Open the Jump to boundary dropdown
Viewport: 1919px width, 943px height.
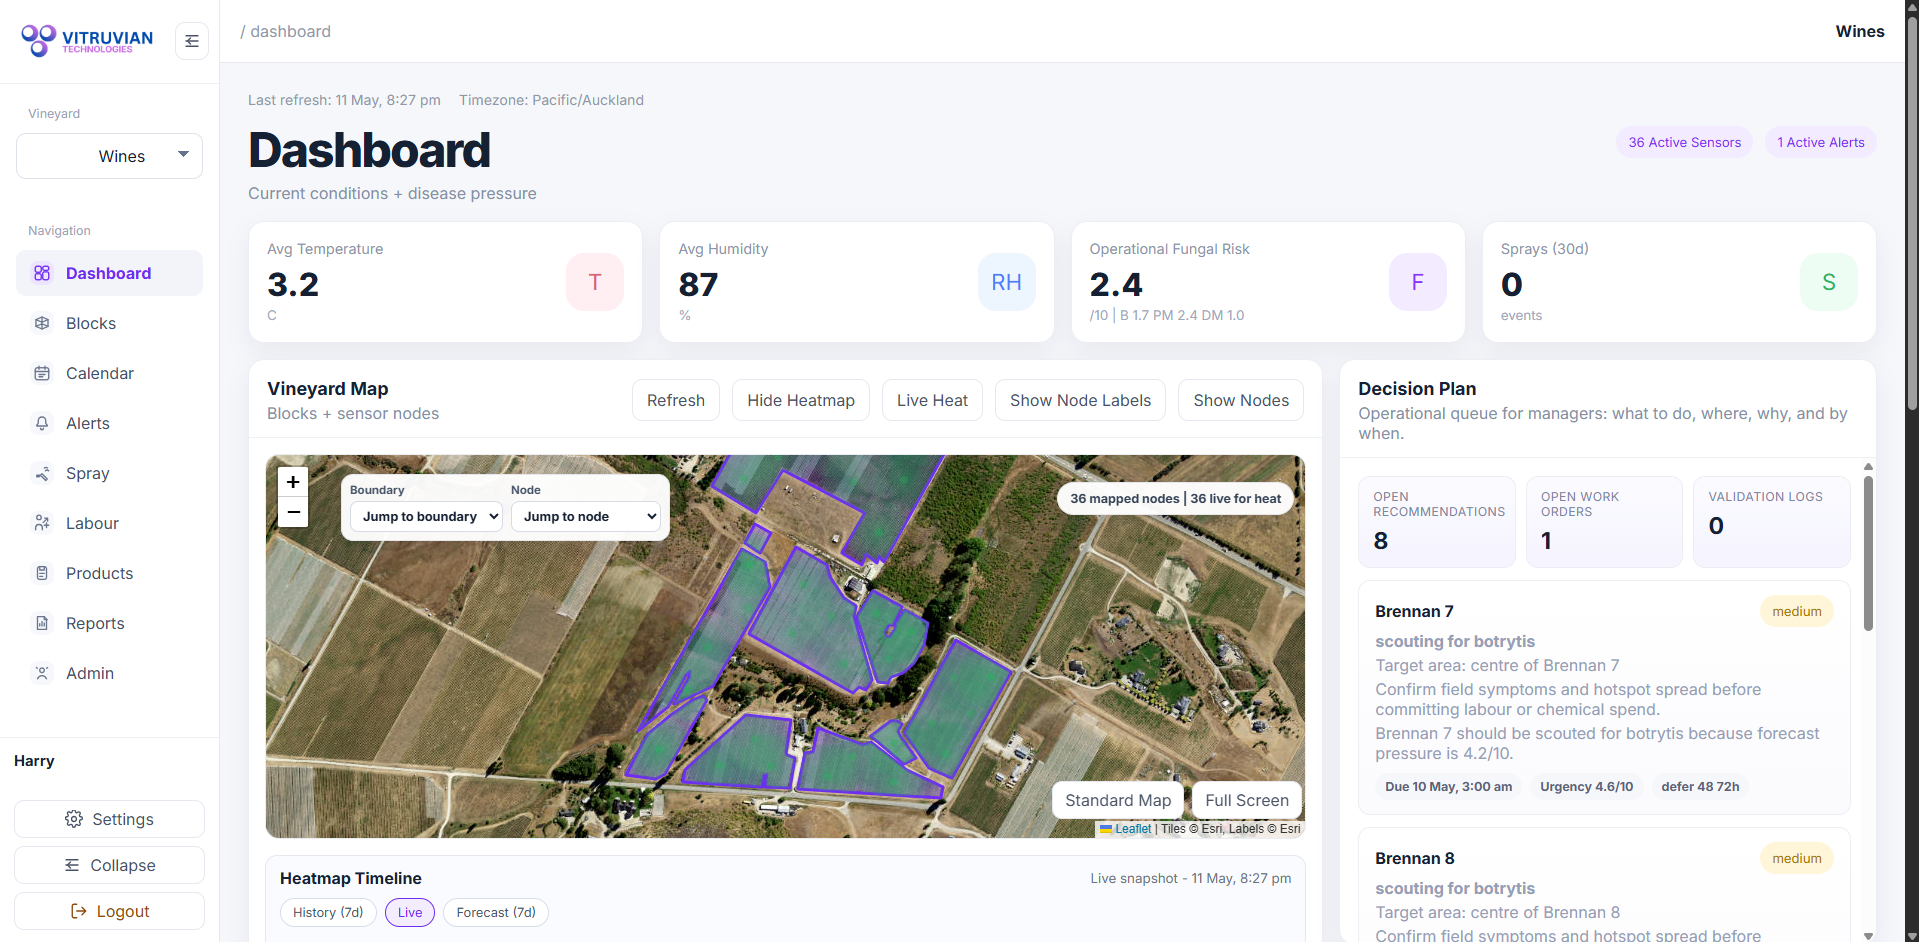click(426, 516)
